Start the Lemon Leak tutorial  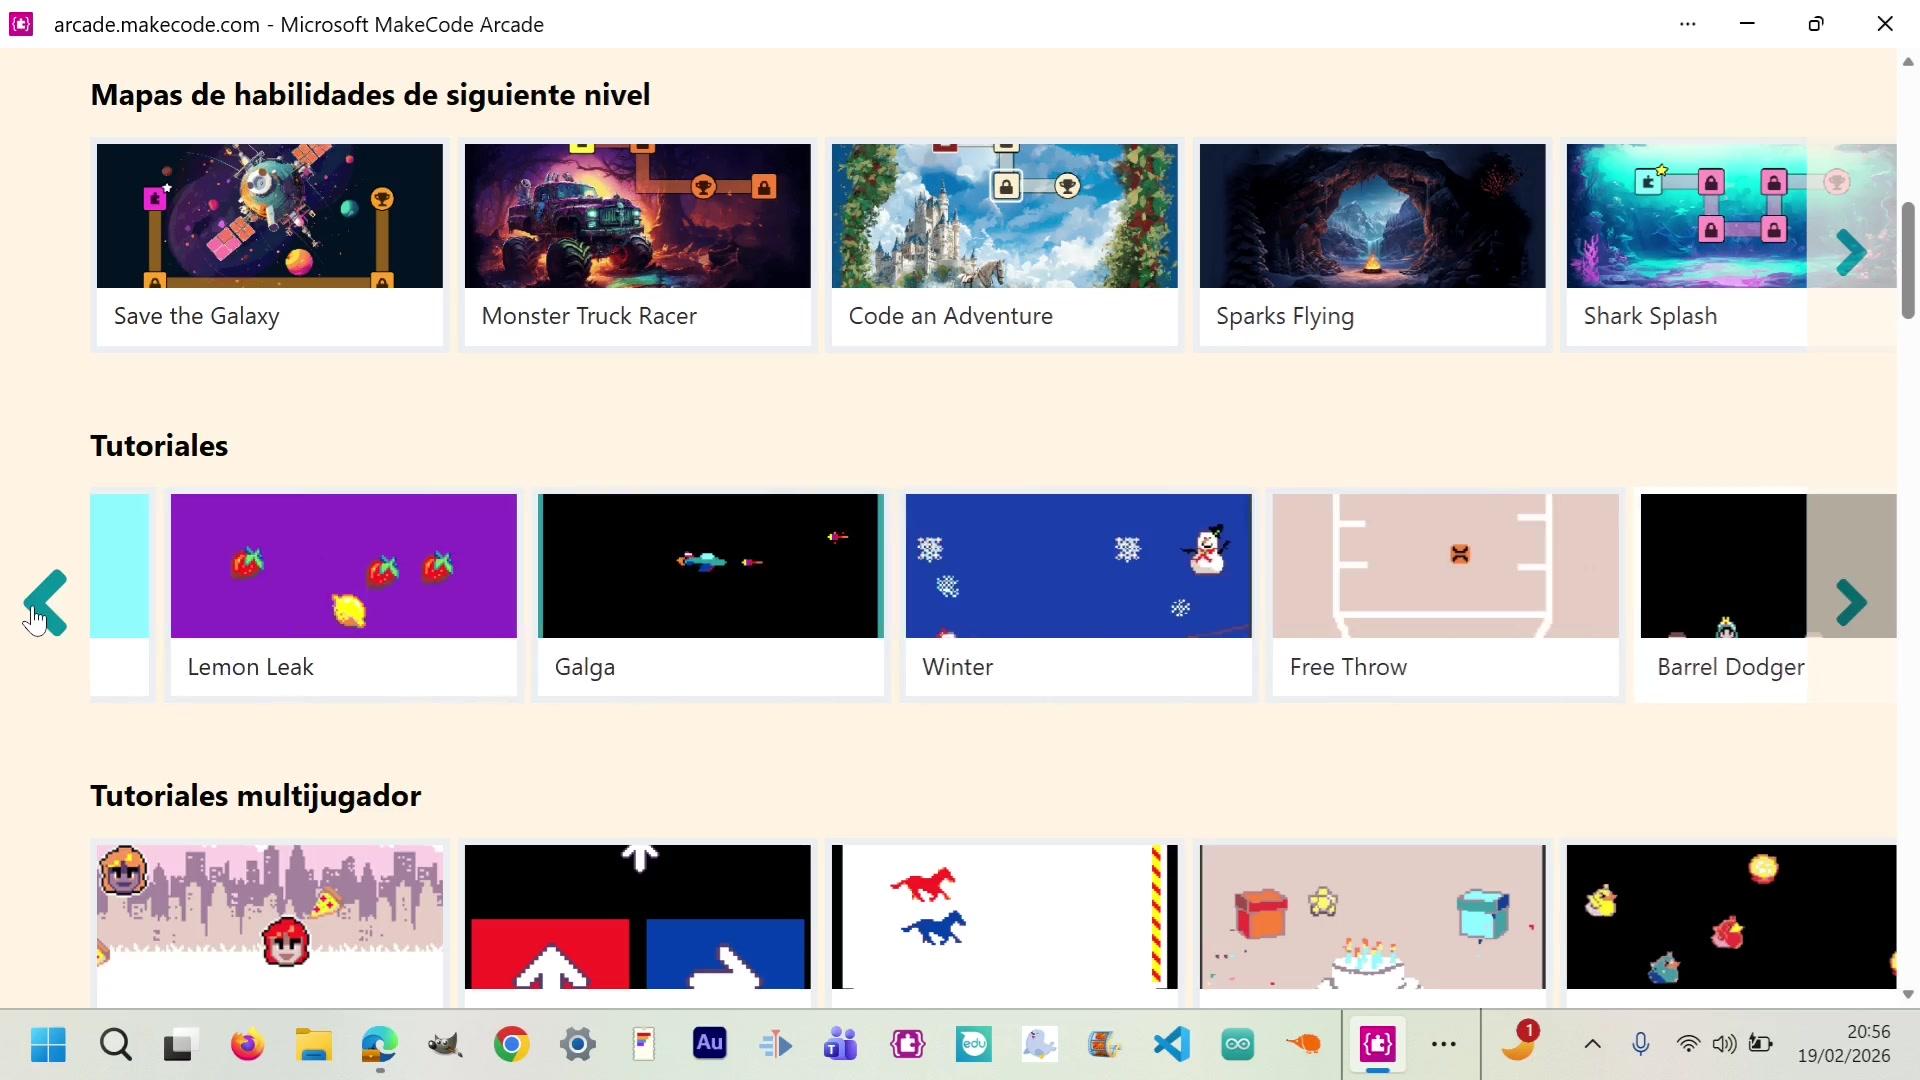click(x=343, y=594)
